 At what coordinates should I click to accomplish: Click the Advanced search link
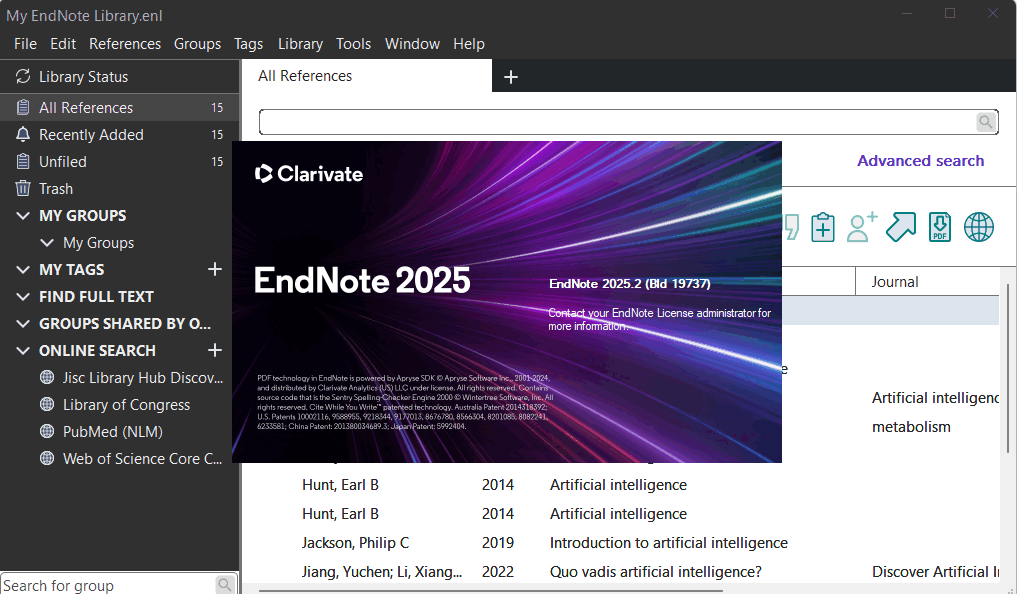[x=920, y=161]
